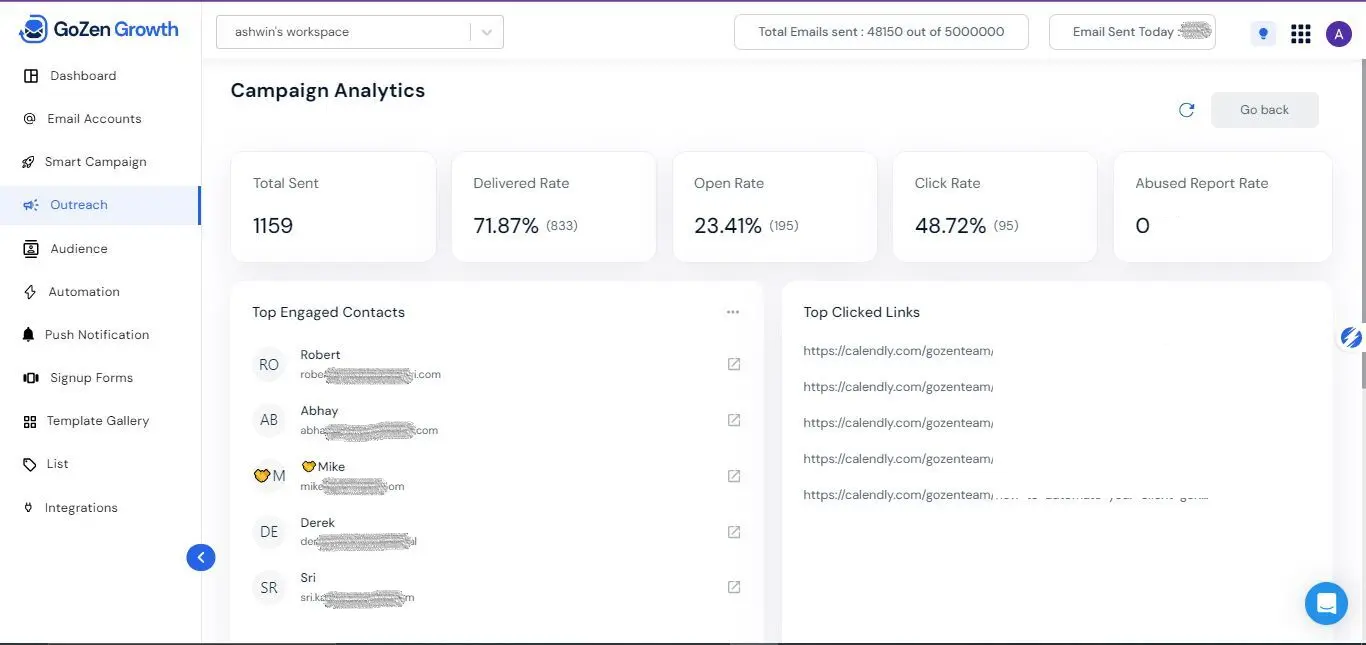Screen dimensions: 1366x645
Task: Open the live chat widget
Action: [x=1326, y=603]
